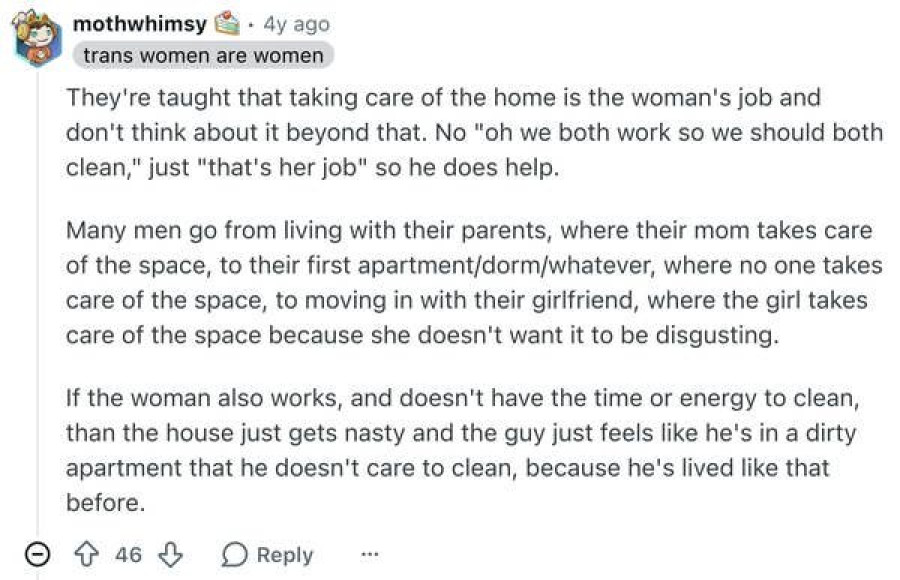Click the Reply text button
Screen dimensions: 900x580
(x=285, y=555)
